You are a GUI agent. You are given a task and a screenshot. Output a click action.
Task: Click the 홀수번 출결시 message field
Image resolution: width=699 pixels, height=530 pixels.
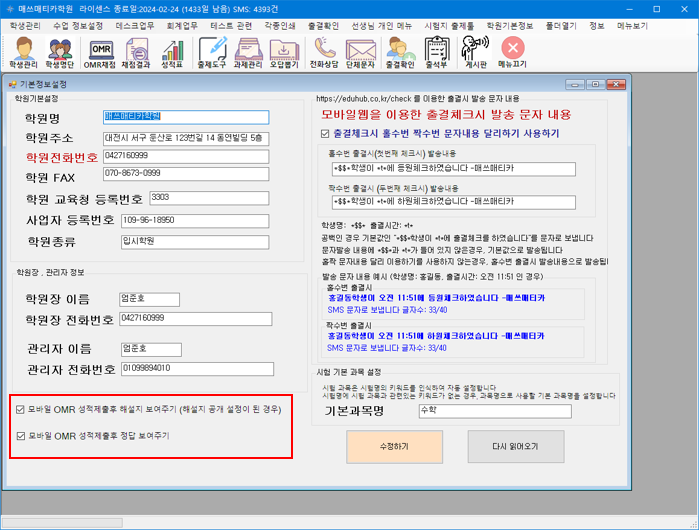tap(453, 169)
